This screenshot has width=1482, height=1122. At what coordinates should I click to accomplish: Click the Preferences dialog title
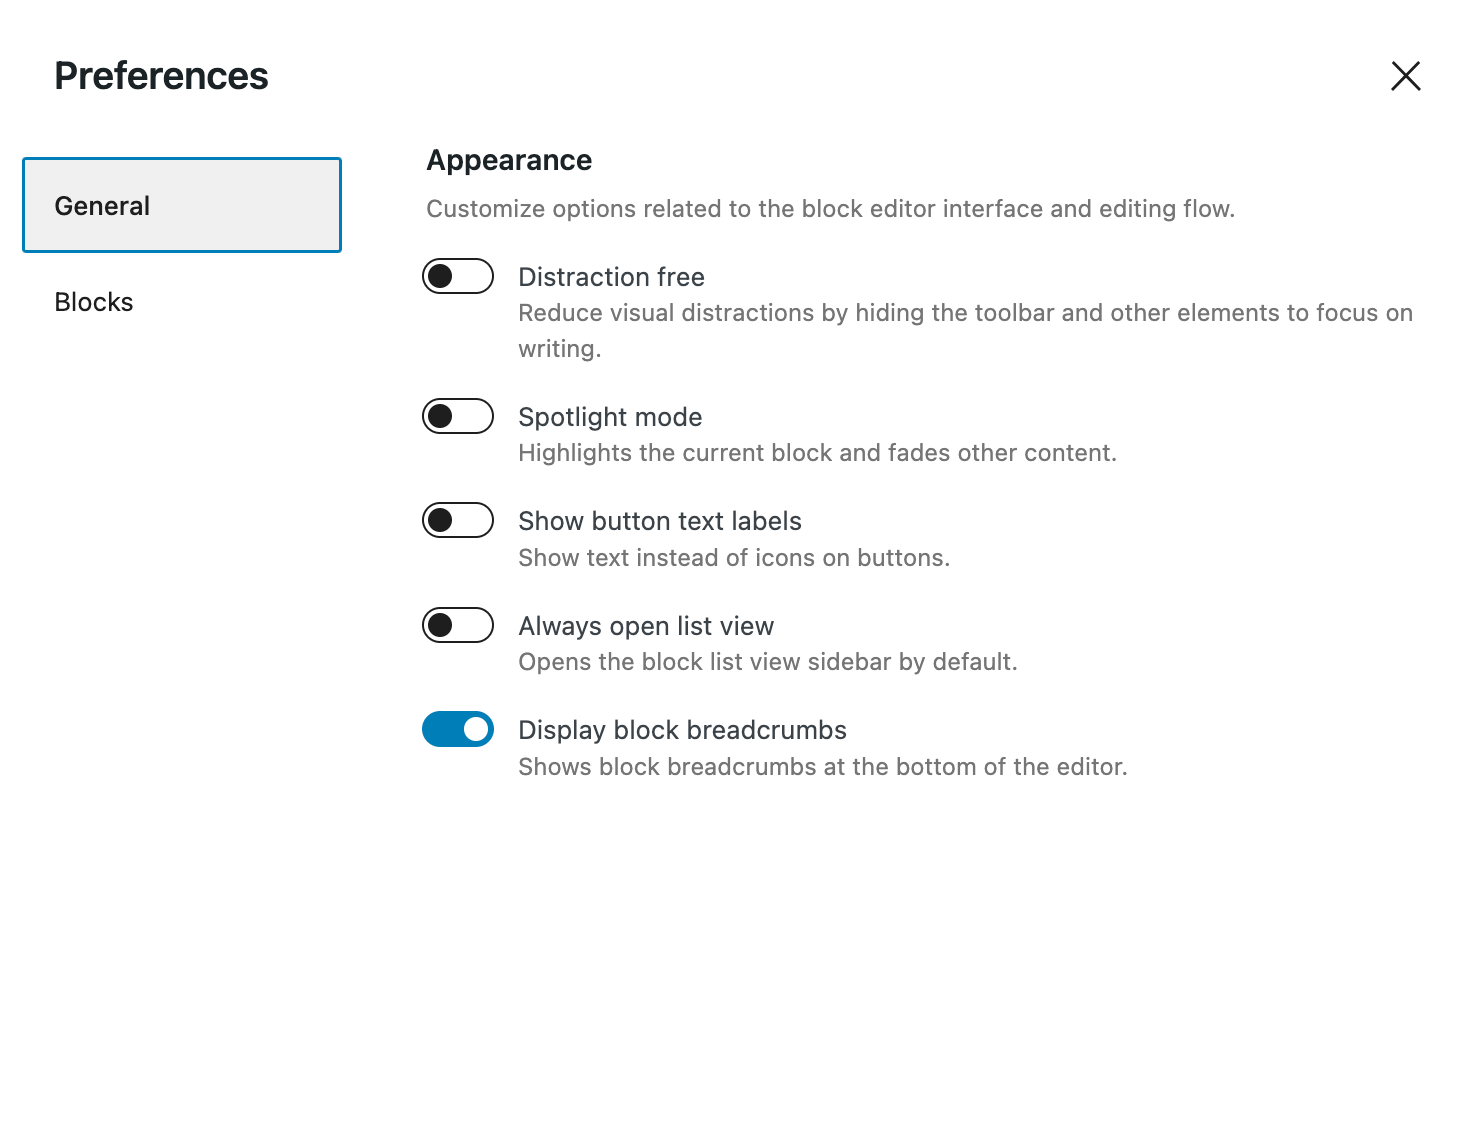click(x=161, y=76)
